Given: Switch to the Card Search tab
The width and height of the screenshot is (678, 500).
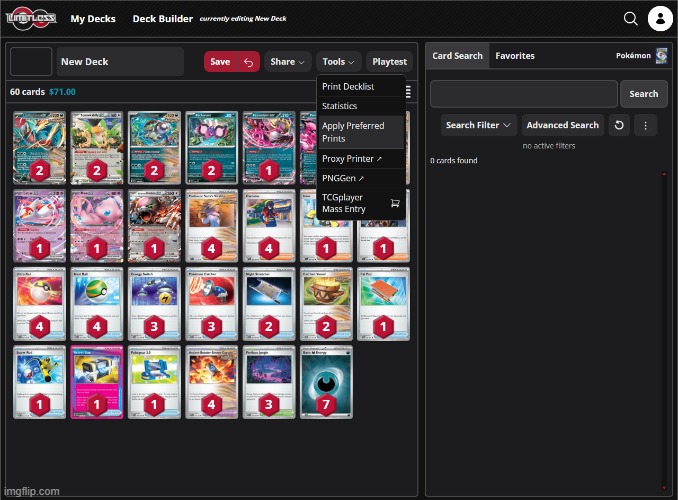Looking at the screenshot, I should (x=457, y=56).
